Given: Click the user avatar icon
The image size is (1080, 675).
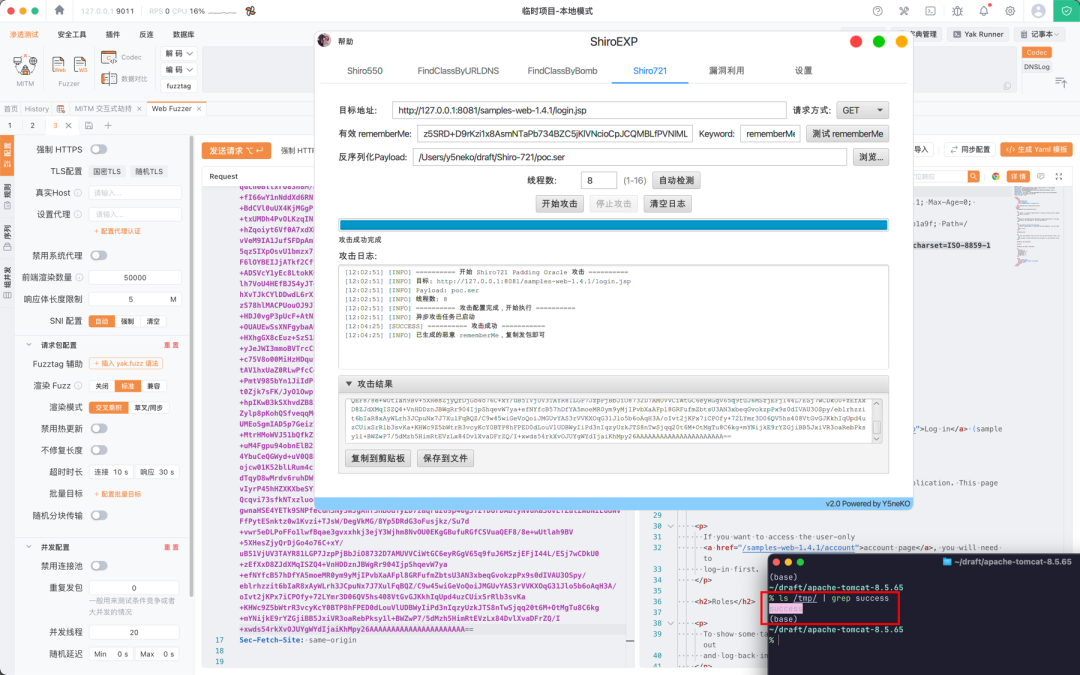Looking at the screenshot, I should point(1039,11).
